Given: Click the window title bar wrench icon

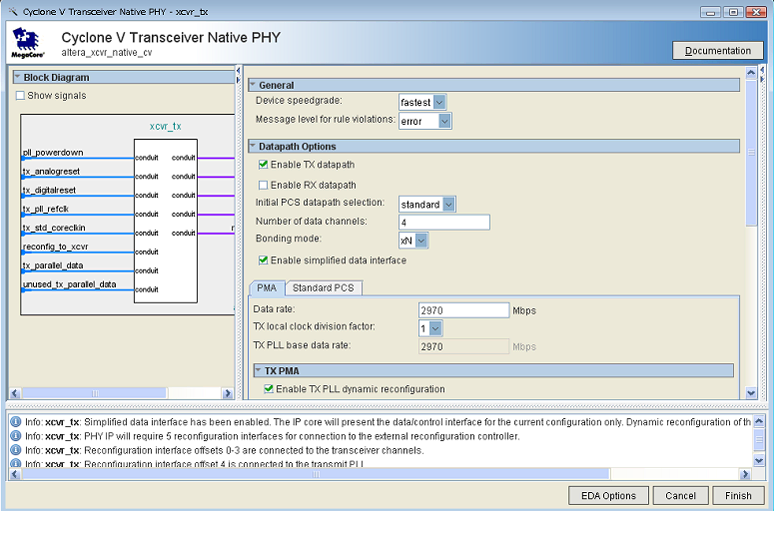Looking at the screenshot, I should point(12,11).
